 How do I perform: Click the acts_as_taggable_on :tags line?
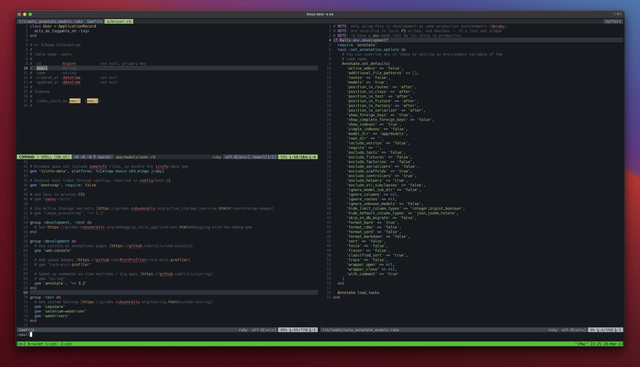click(x=62, y=31)
